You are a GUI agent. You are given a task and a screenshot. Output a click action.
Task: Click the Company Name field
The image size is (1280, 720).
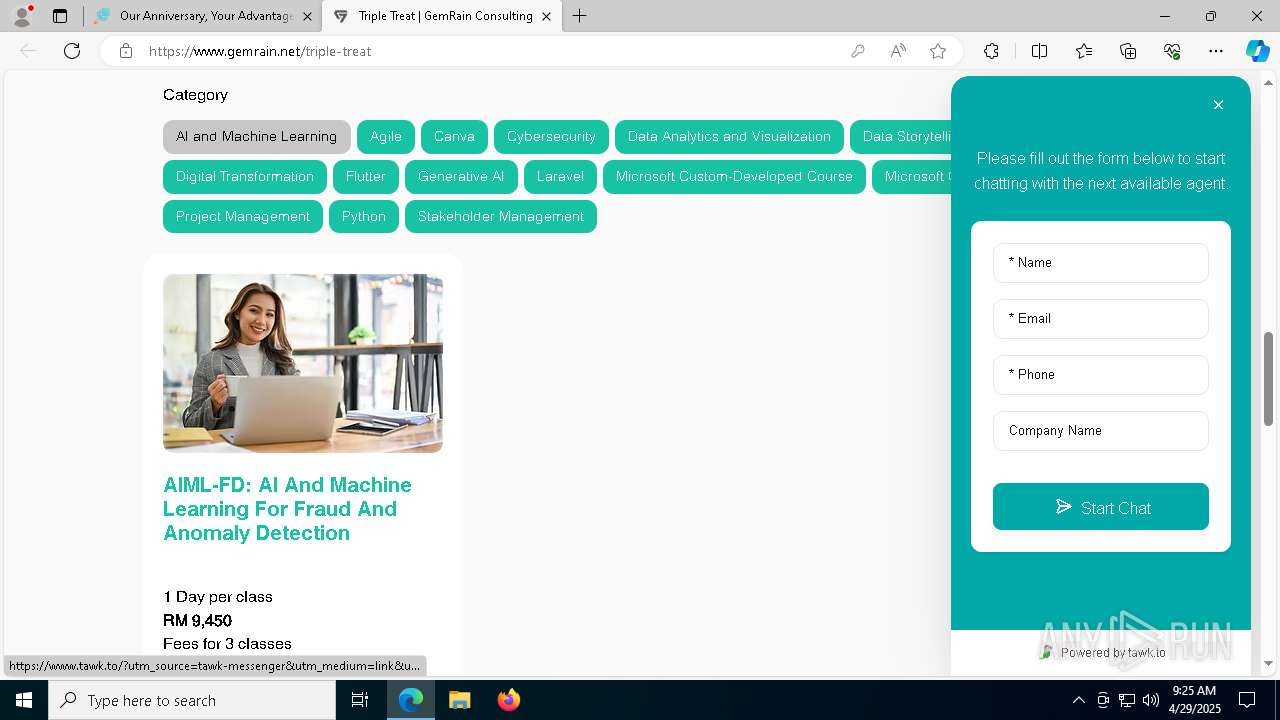pos(1101,431)
